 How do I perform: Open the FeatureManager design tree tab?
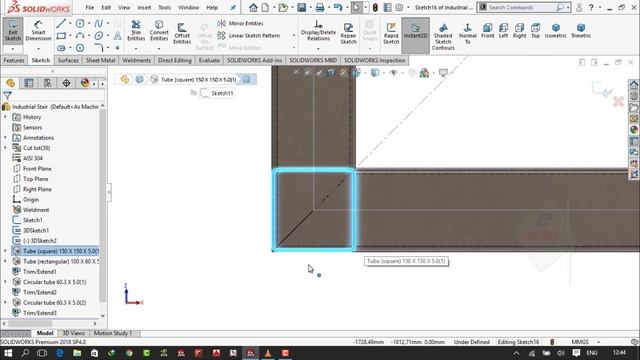coord(10,83)
